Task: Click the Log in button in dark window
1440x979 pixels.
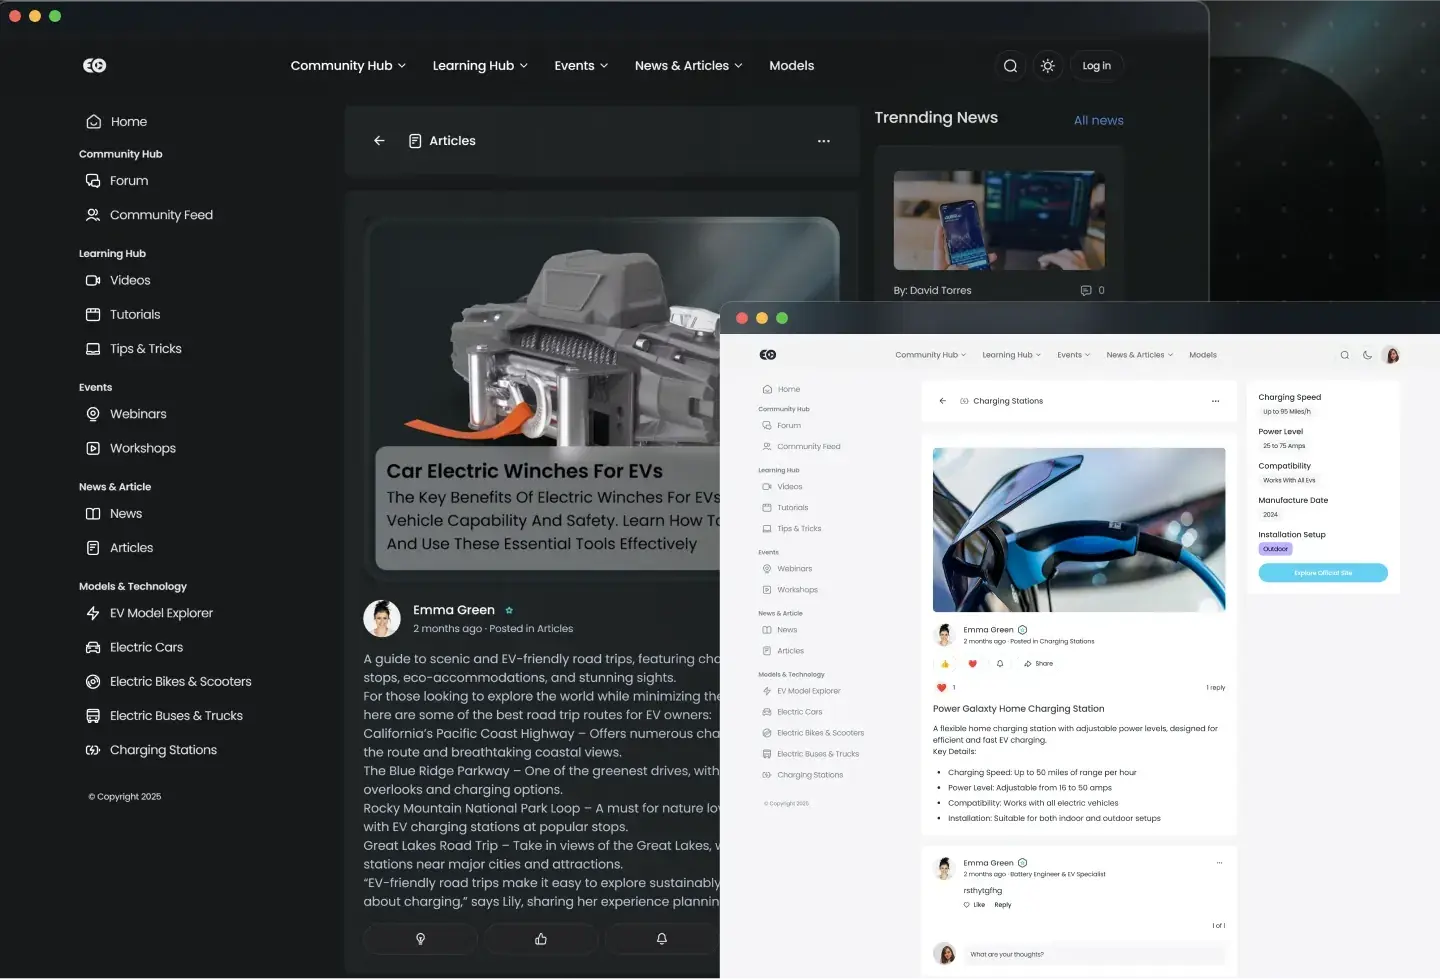Action: pyautogui.click(x=1096, y=66)
